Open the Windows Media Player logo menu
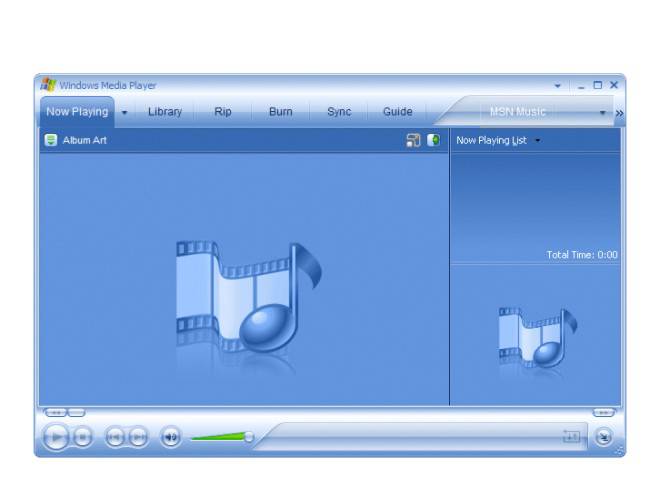This screenshot has height=489, width=660. tap(47, 85)
